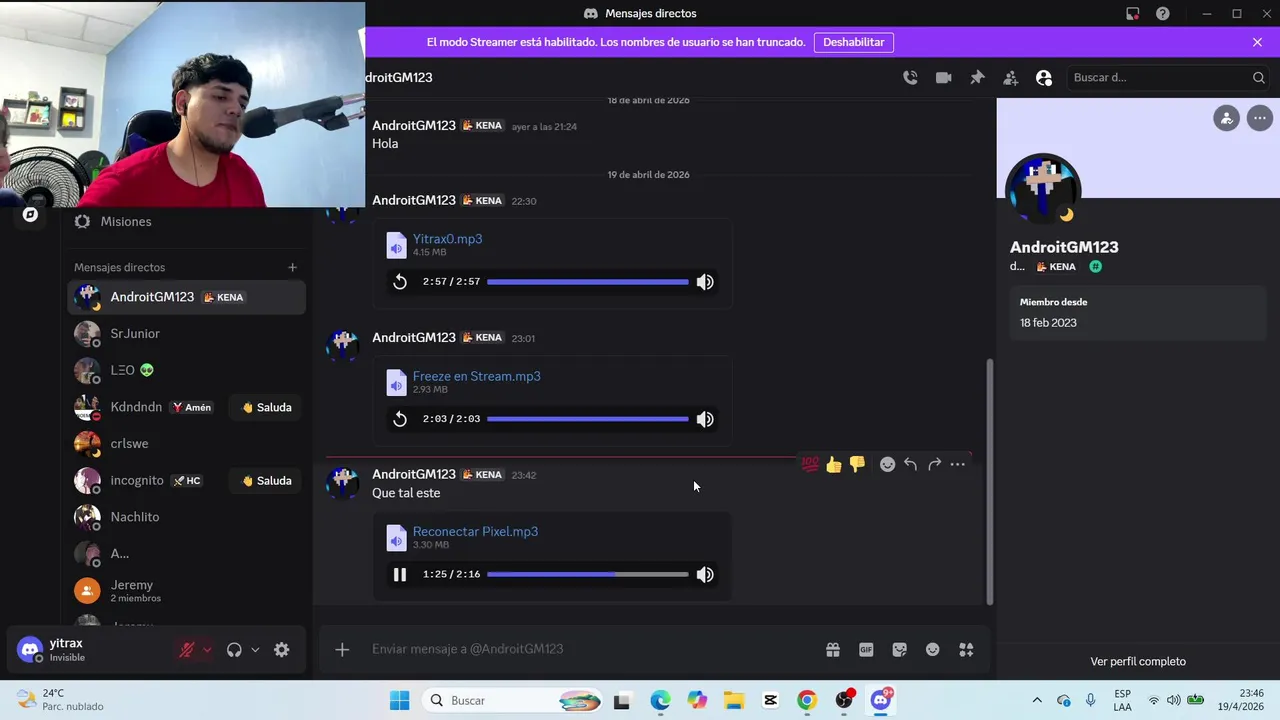Seek in Reconectar Pixel.mp3 progress bar
The image size is (1280, 720).
coord(587,574)
